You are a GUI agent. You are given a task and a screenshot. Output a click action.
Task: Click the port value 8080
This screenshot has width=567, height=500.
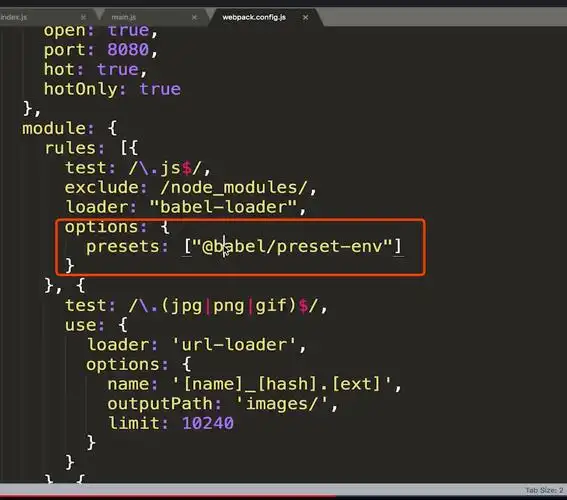[128, 50]
